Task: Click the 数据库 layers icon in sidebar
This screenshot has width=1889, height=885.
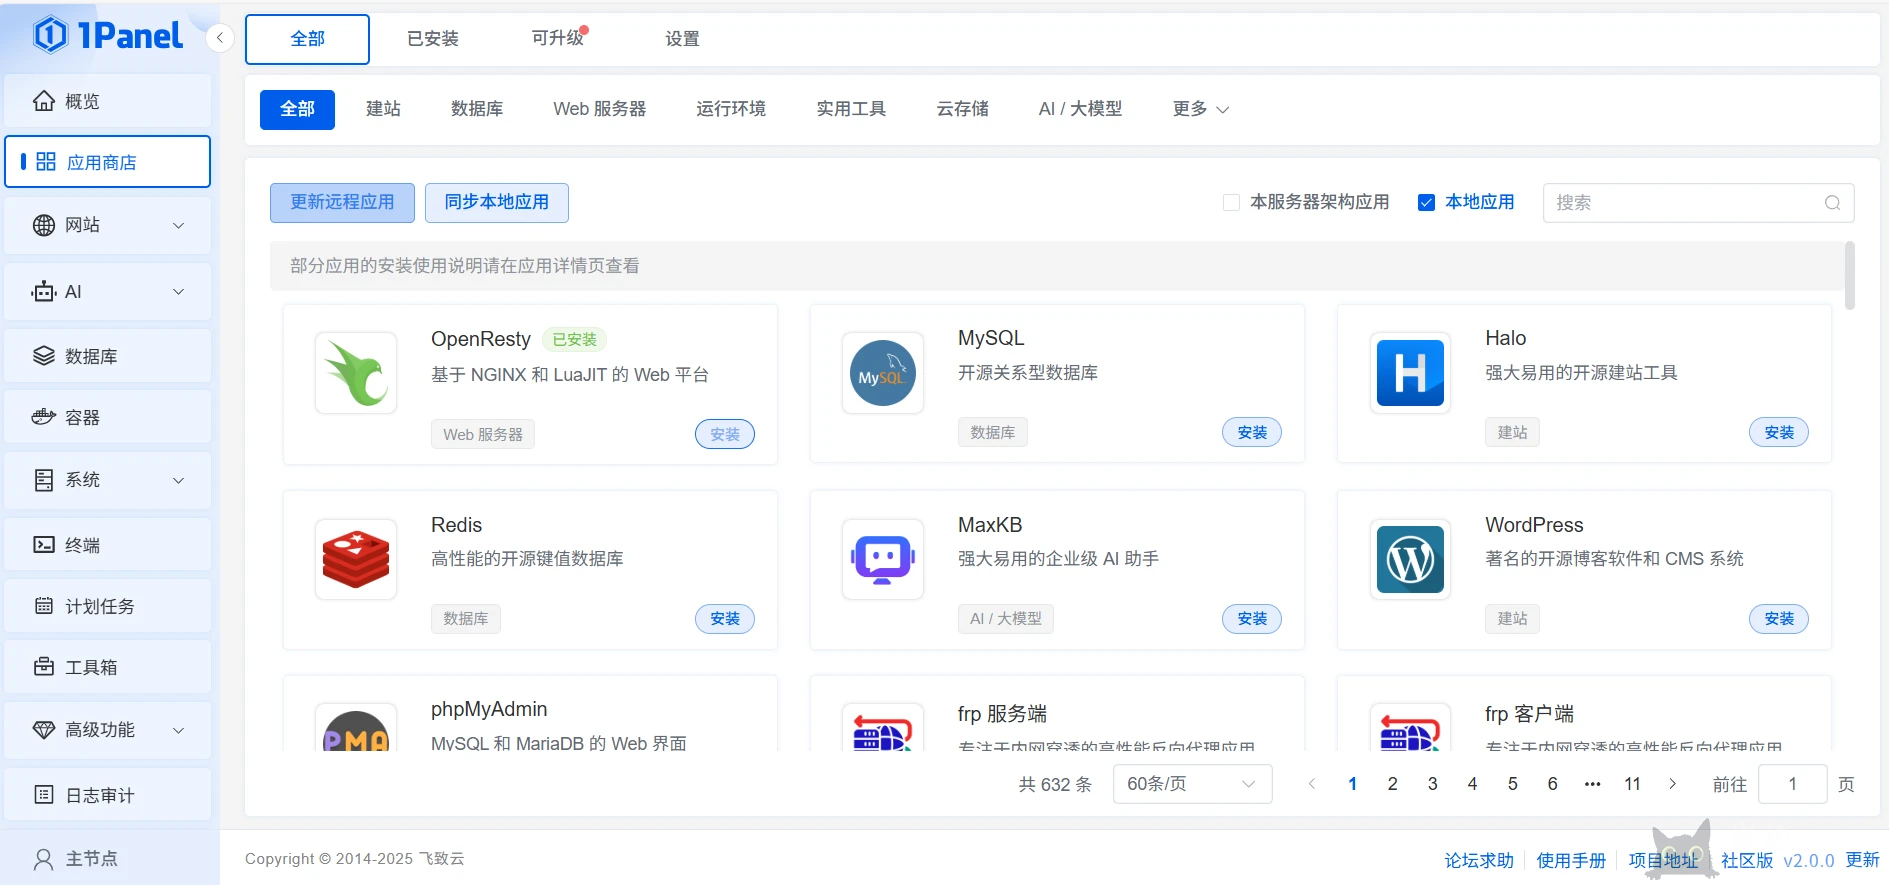Action: coord(44,356)
